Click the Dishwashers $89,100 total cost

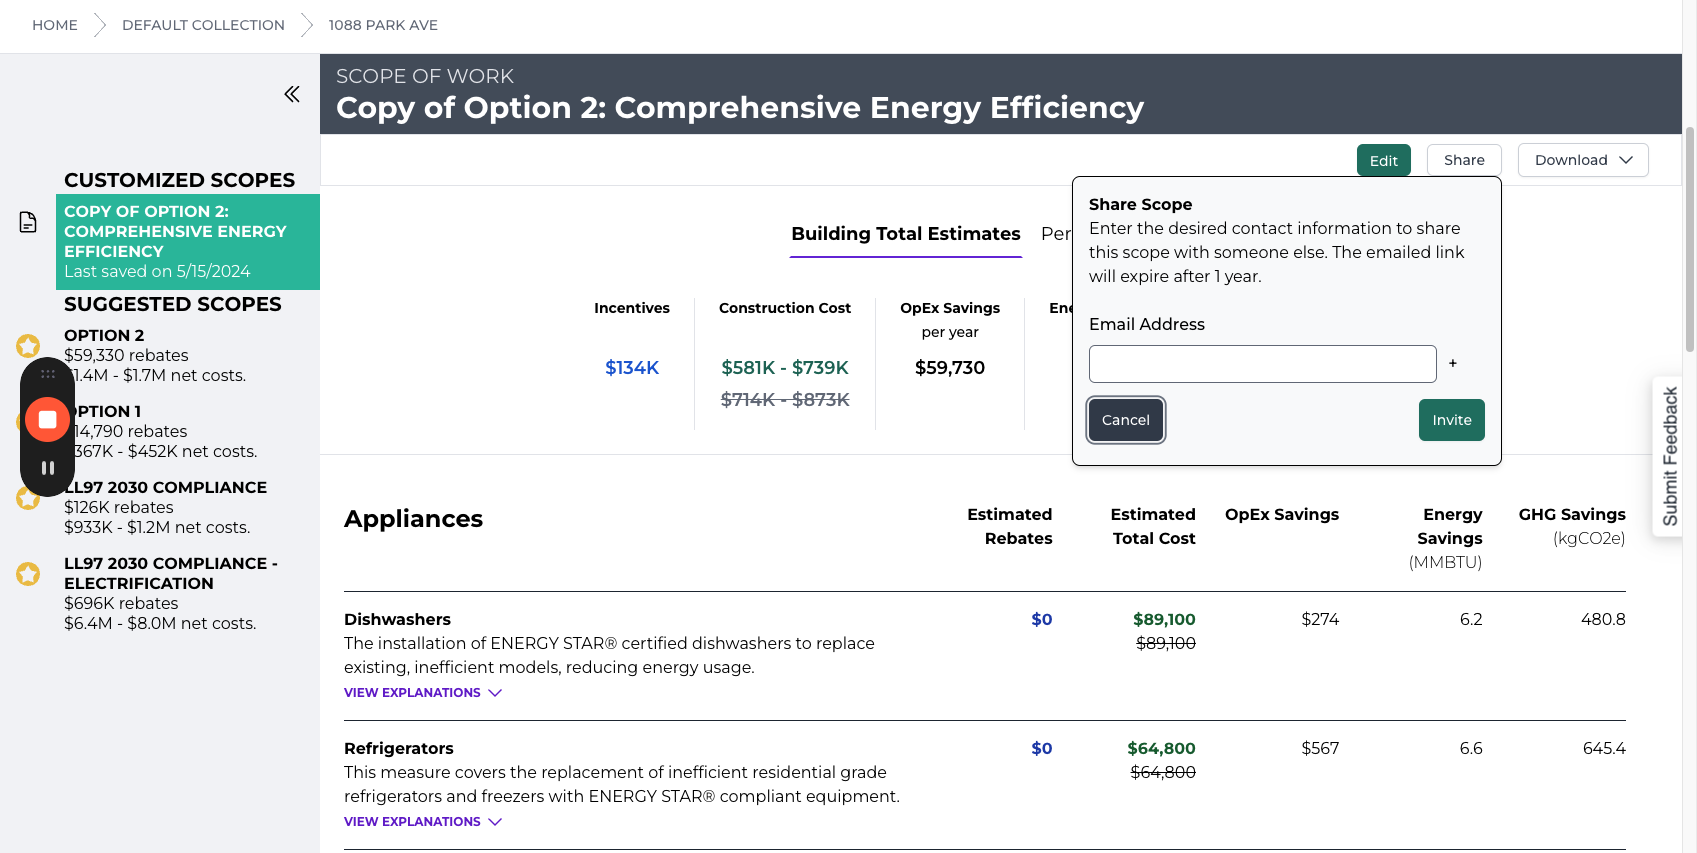click(x=1164, y=620)
